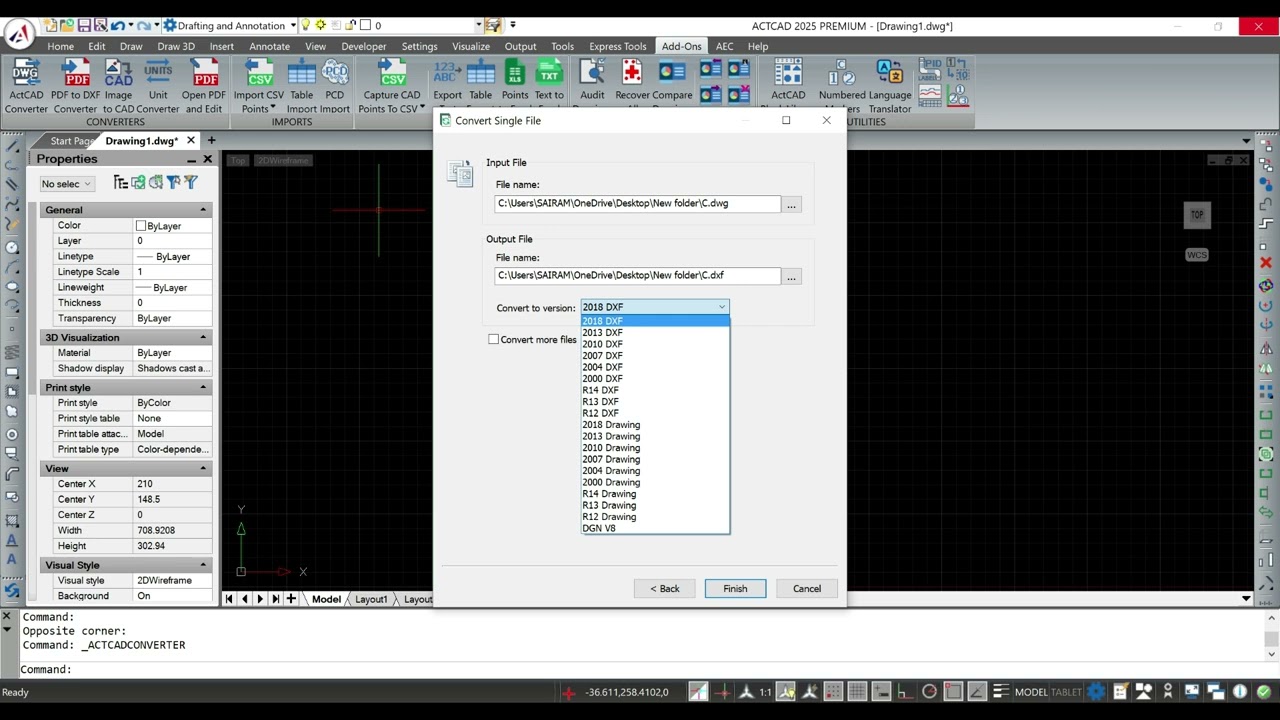Browse for the input file
The width and height of the screenshot is (1280, 720).
pos(791,205)
